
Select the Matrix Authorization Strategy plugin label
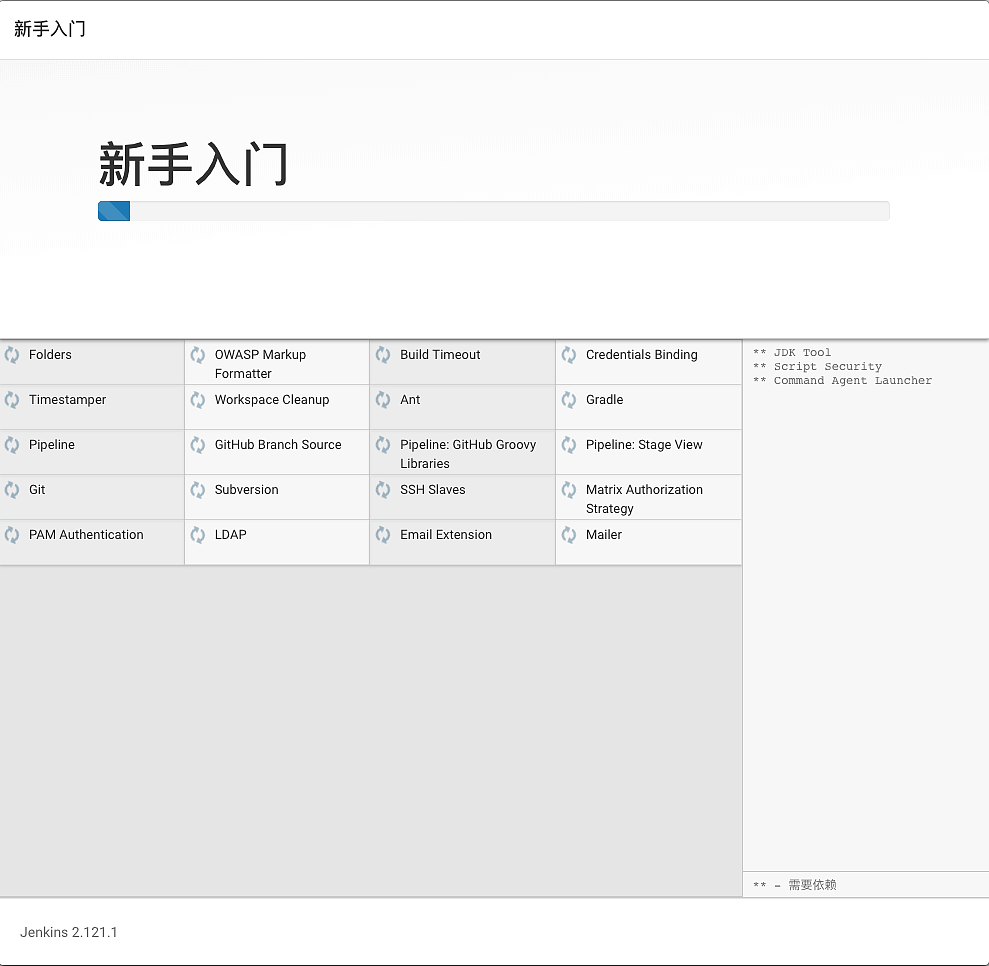[x=644, y=499]
